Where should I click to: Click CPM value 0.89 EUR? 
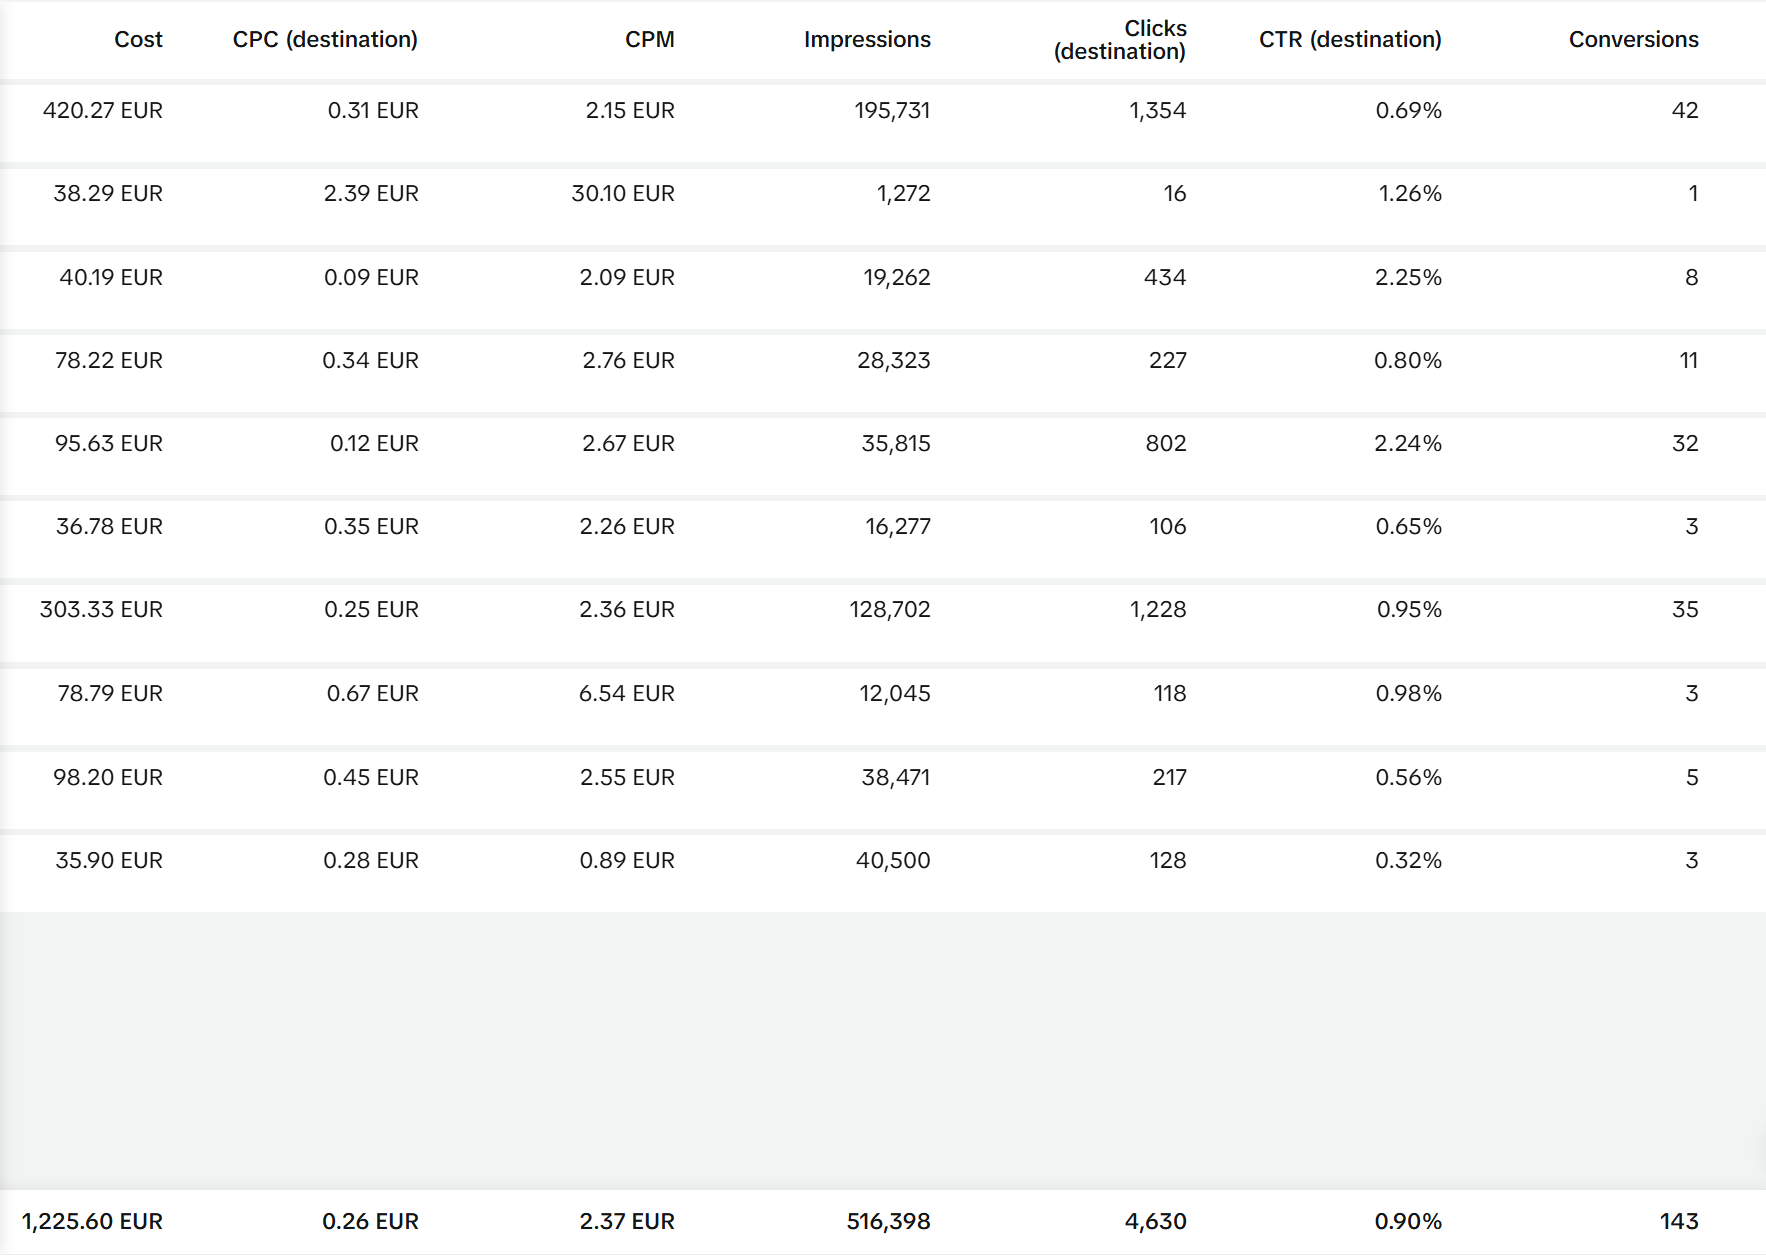click(x=627, y=861)
